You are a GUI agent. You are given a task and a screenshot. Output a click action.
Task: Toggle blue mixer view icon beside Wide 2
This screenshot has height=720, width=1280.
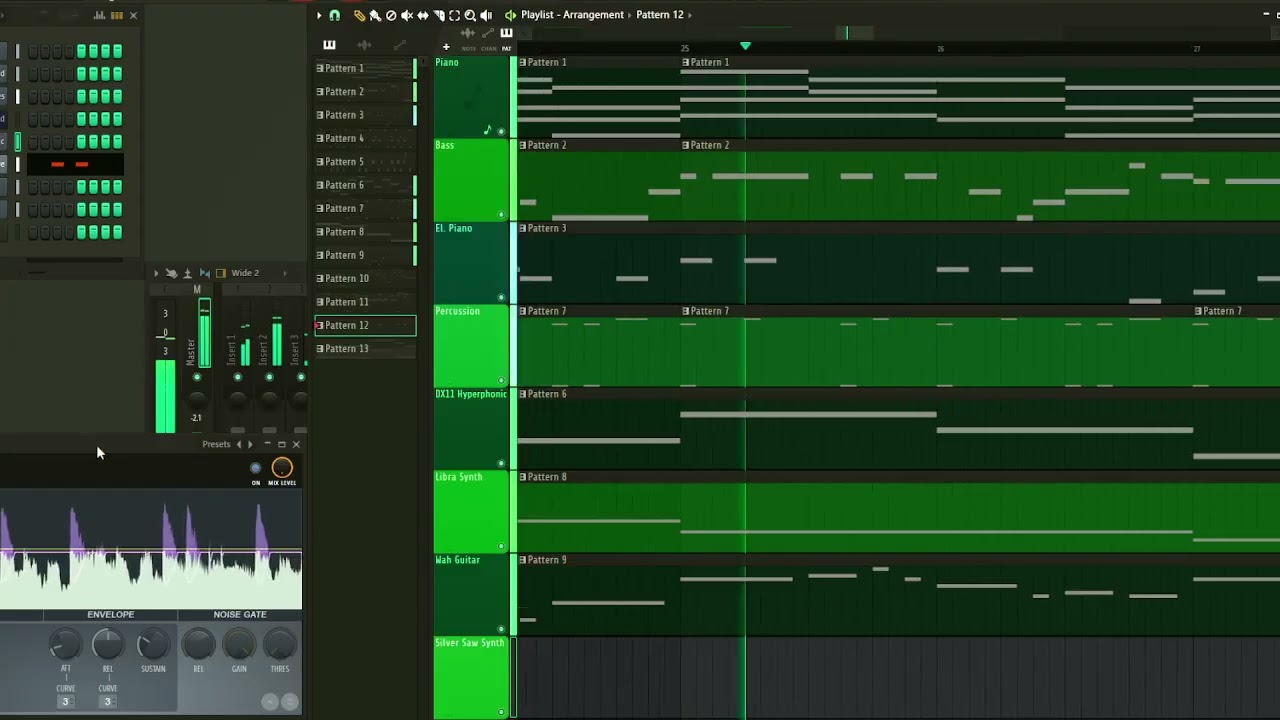(205, 273)
